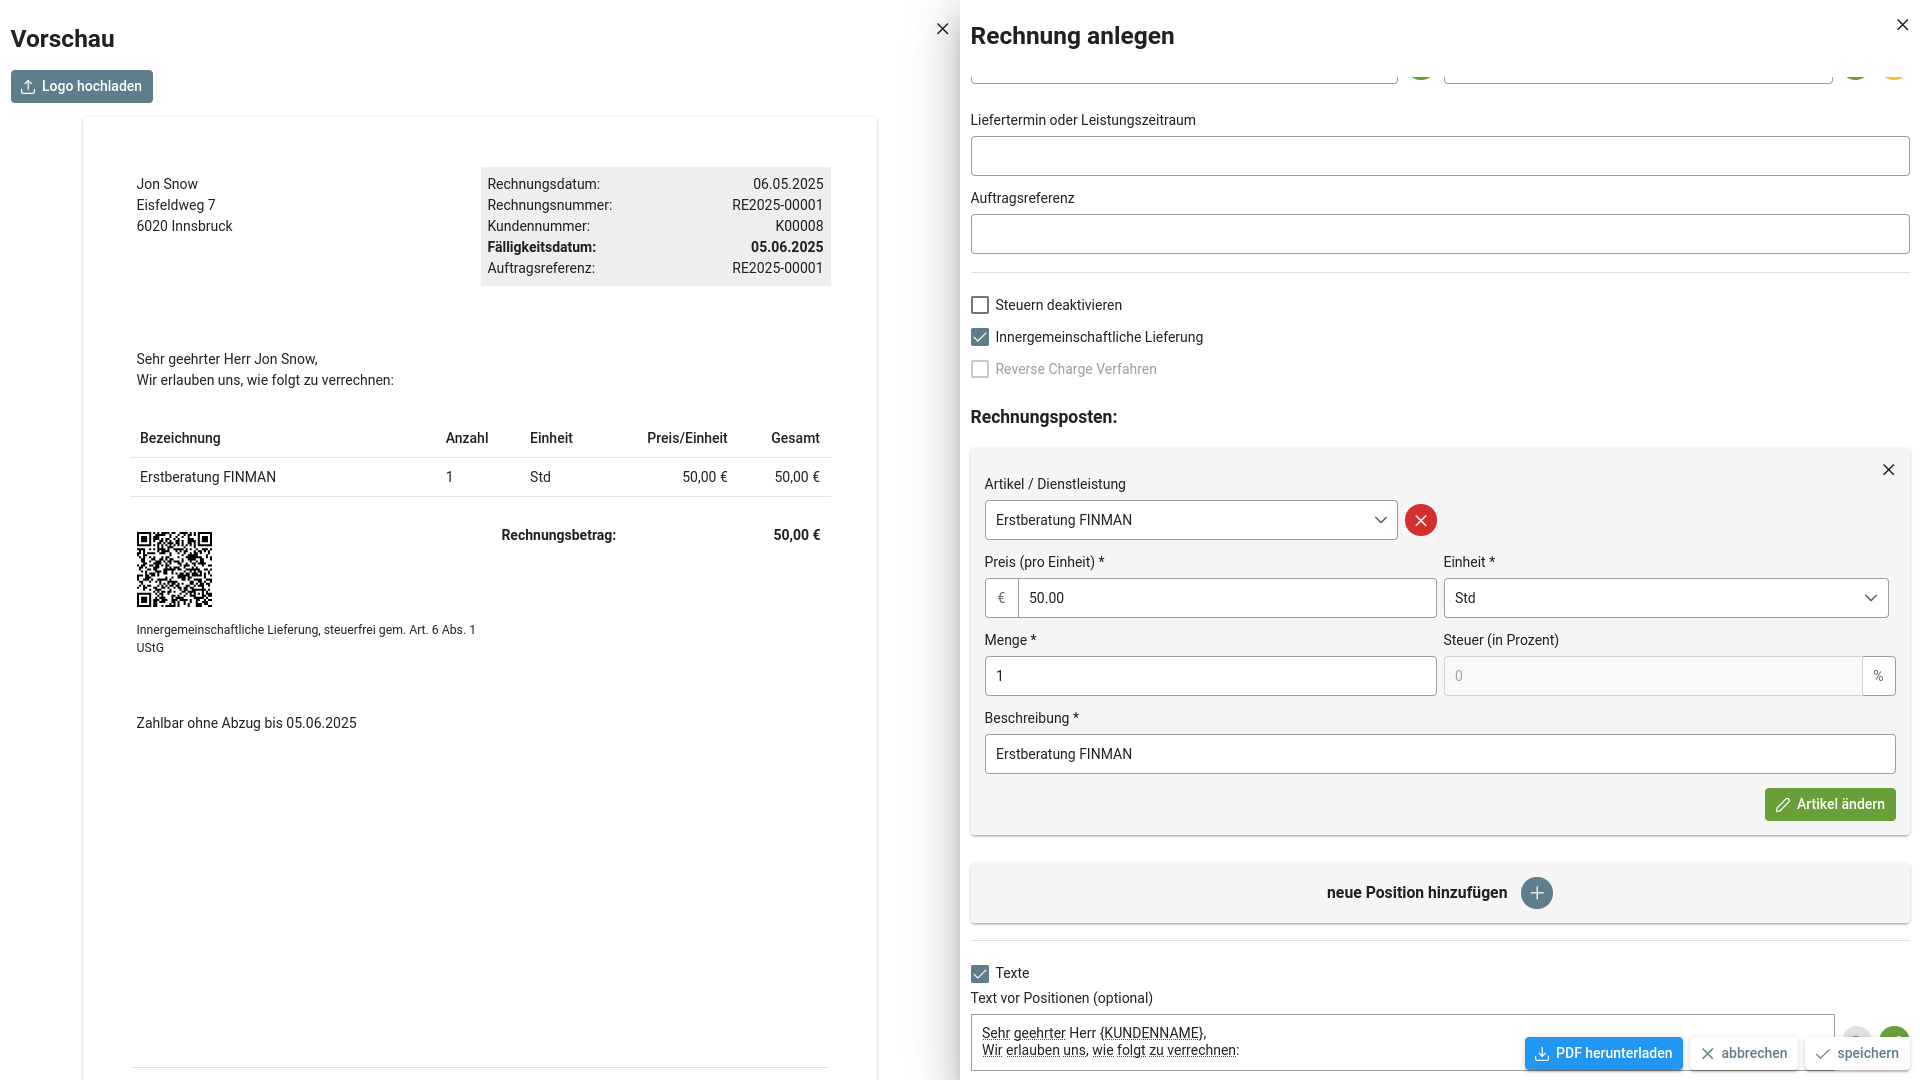Click the Liefertermin oder Leistungszeitraum field
The width and height of the screenshot is (1920, 1080).
(x=1439, y=156)
